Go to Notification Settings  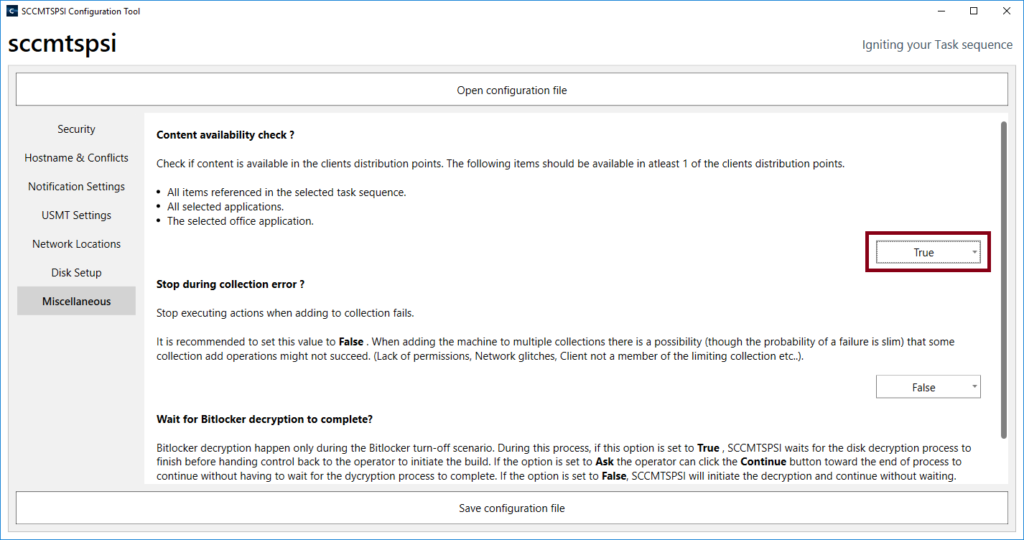76,187
